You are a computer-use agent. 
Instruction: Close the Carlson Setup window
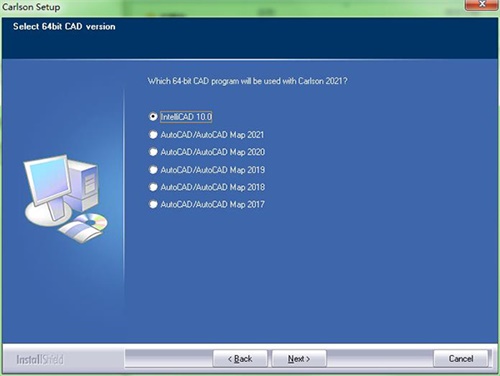pos(482,5)
